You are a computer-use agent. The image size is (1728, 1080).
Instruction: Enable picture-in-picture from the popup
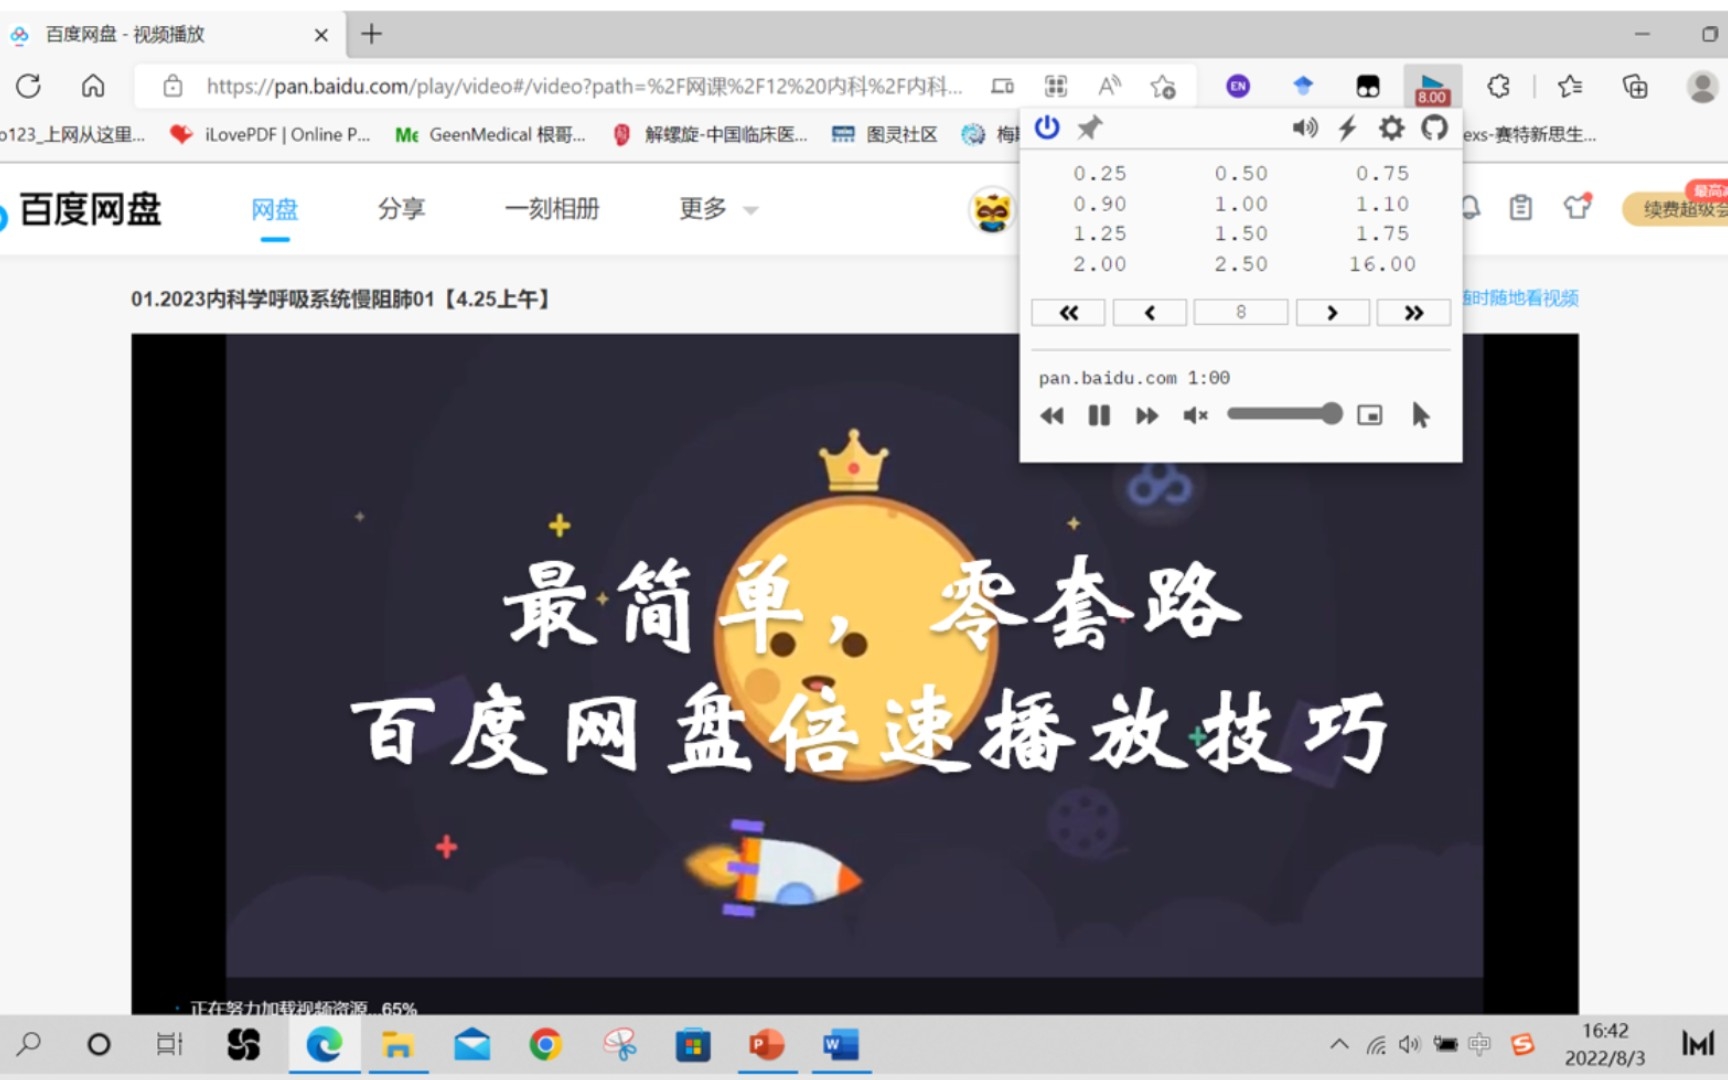pyautogui.click(x=1369, y=415)
